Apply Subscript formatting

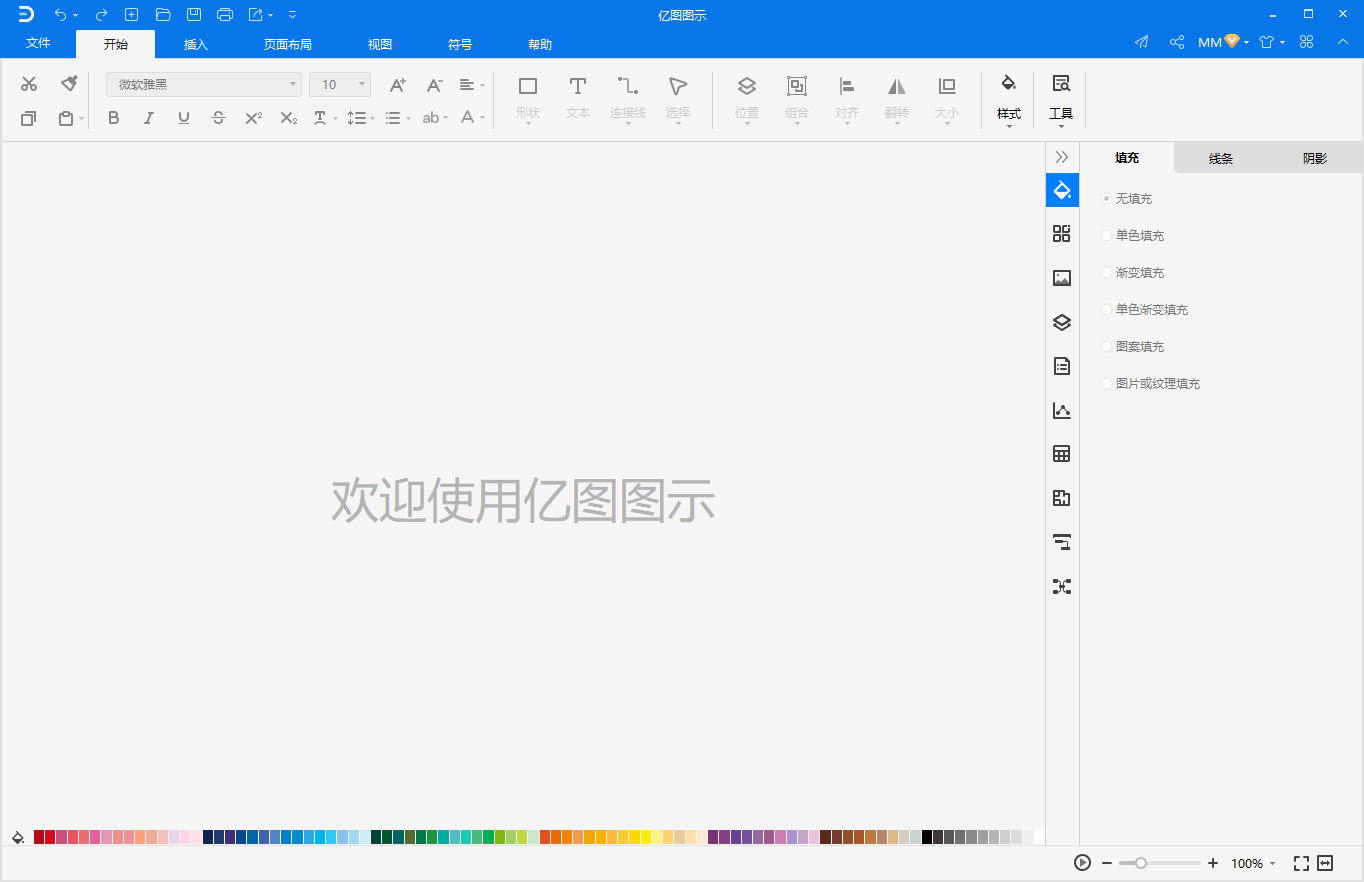pos(289,118)
